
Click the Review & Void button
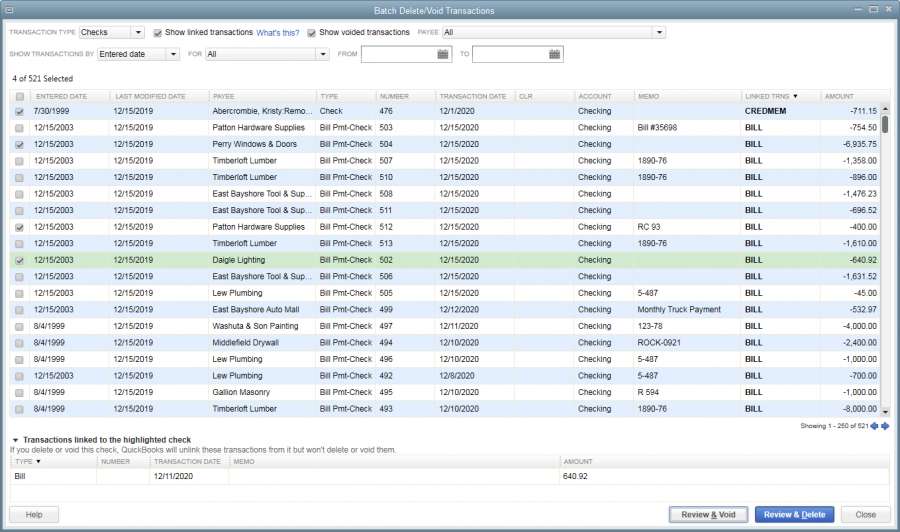[x=708, y=515]
